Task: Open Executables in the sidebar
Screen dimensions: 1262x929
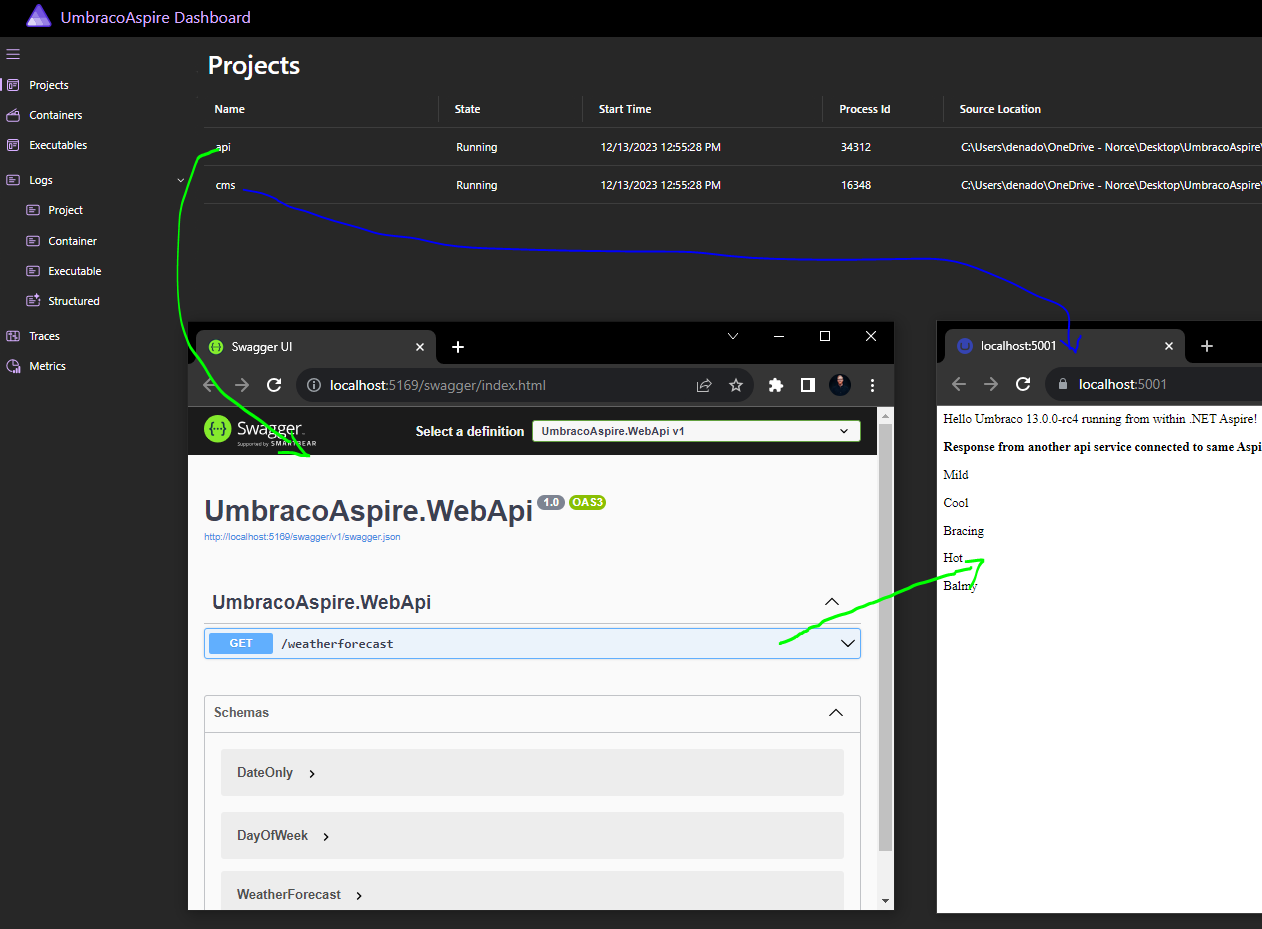Action: (58, 145)
